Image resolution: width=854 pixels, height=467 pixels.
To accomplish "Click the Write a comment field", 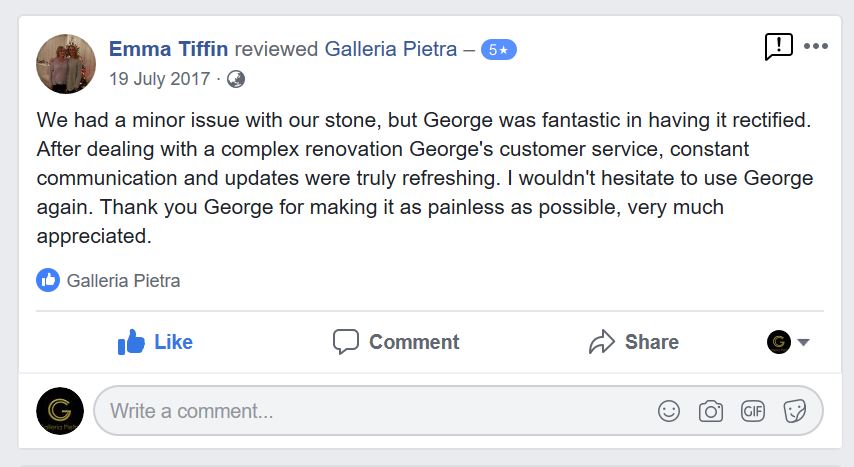I will [370, 411].
